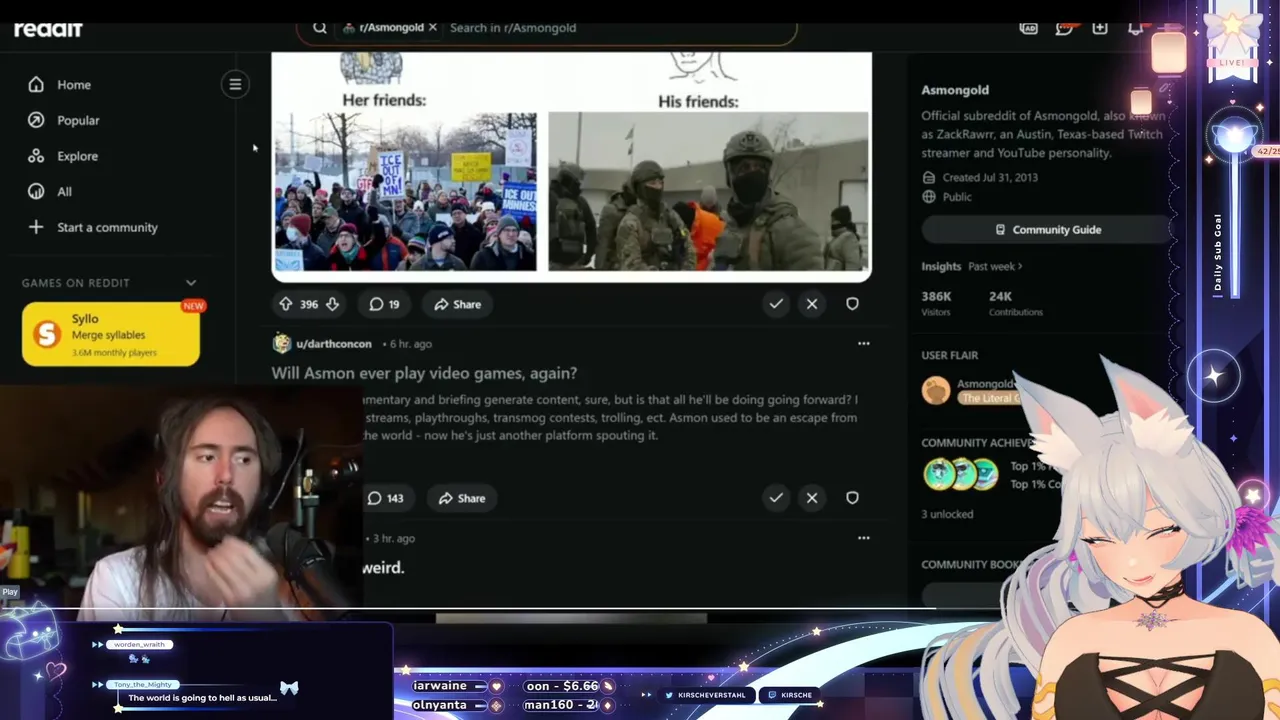Click the 'Play' tooltip label
This screenshot has width=1280, height=720.
pyautogui.click(x=10, y=592)
